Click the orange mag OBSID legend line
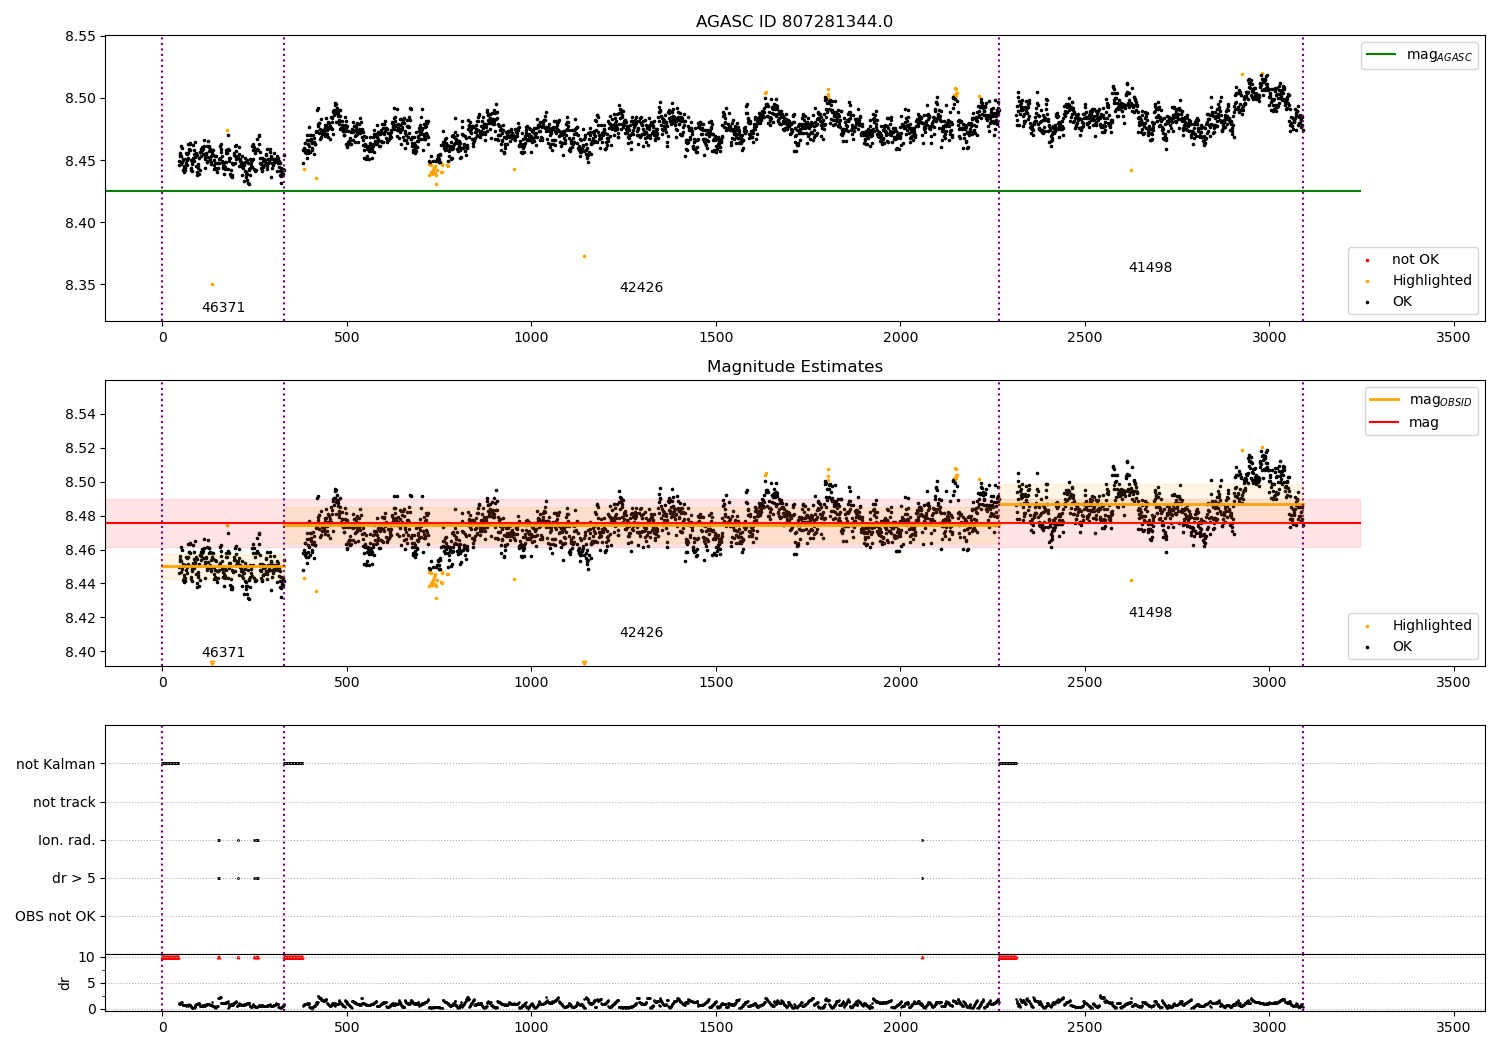Viewport: 1500px width, 1050px height. [1385, 400]
